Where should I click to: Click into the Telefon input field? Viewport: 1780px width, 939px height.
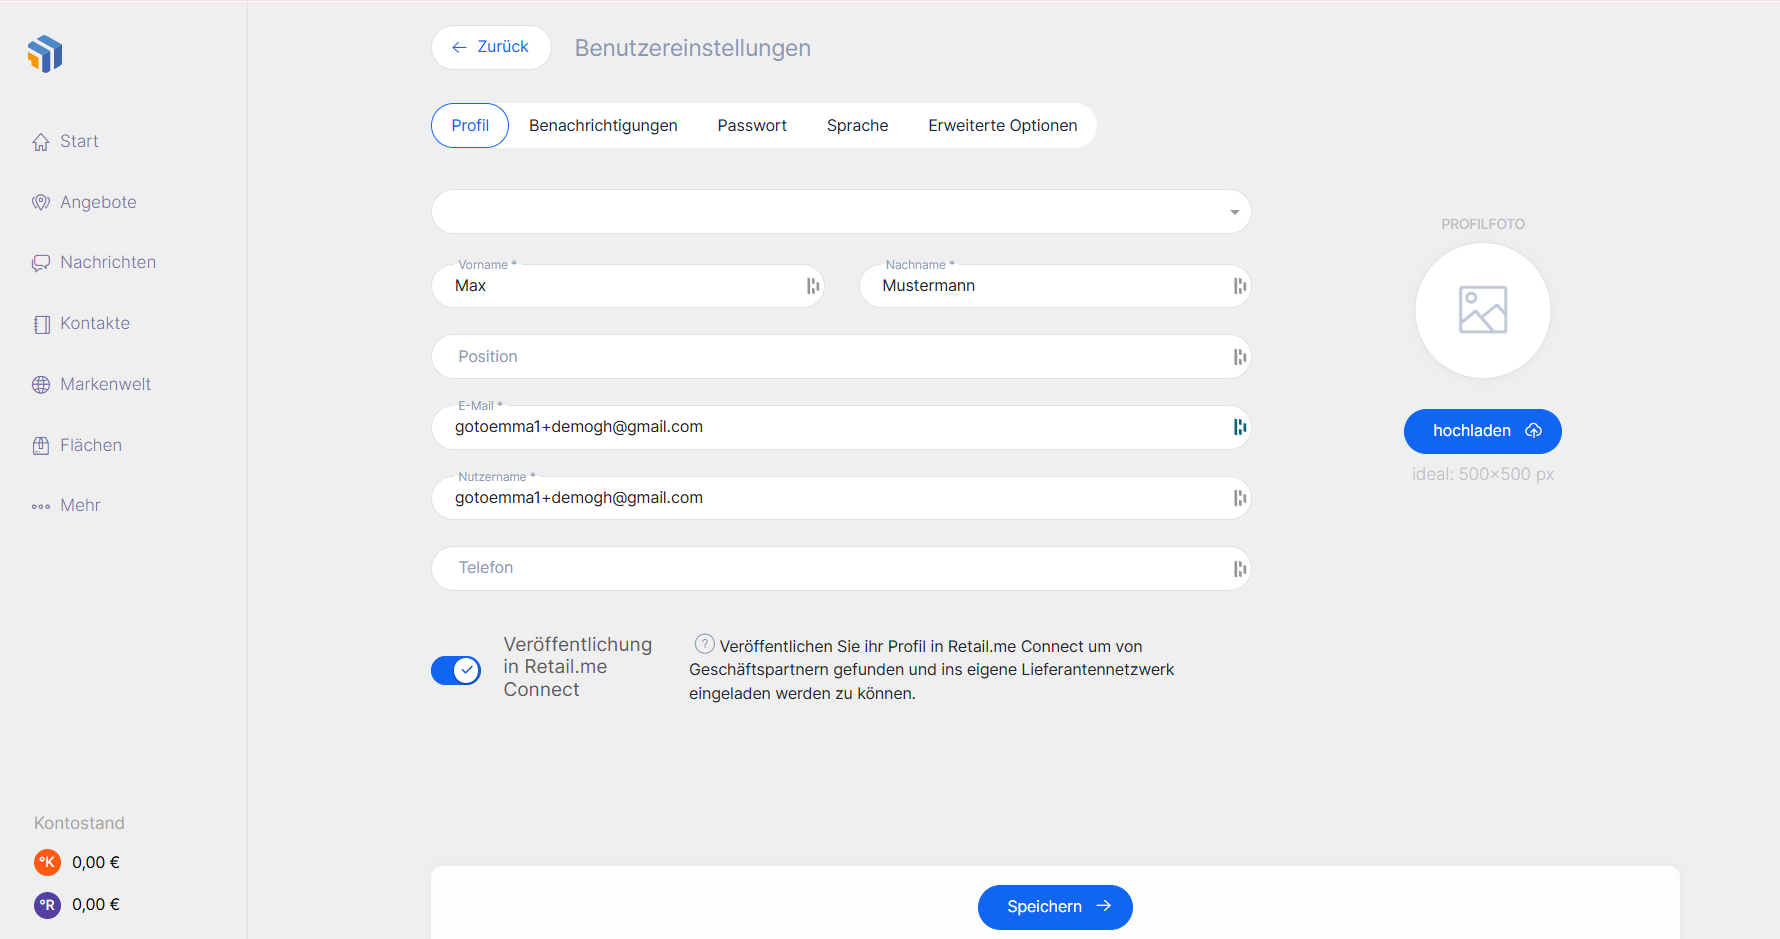tap(830, 568)
